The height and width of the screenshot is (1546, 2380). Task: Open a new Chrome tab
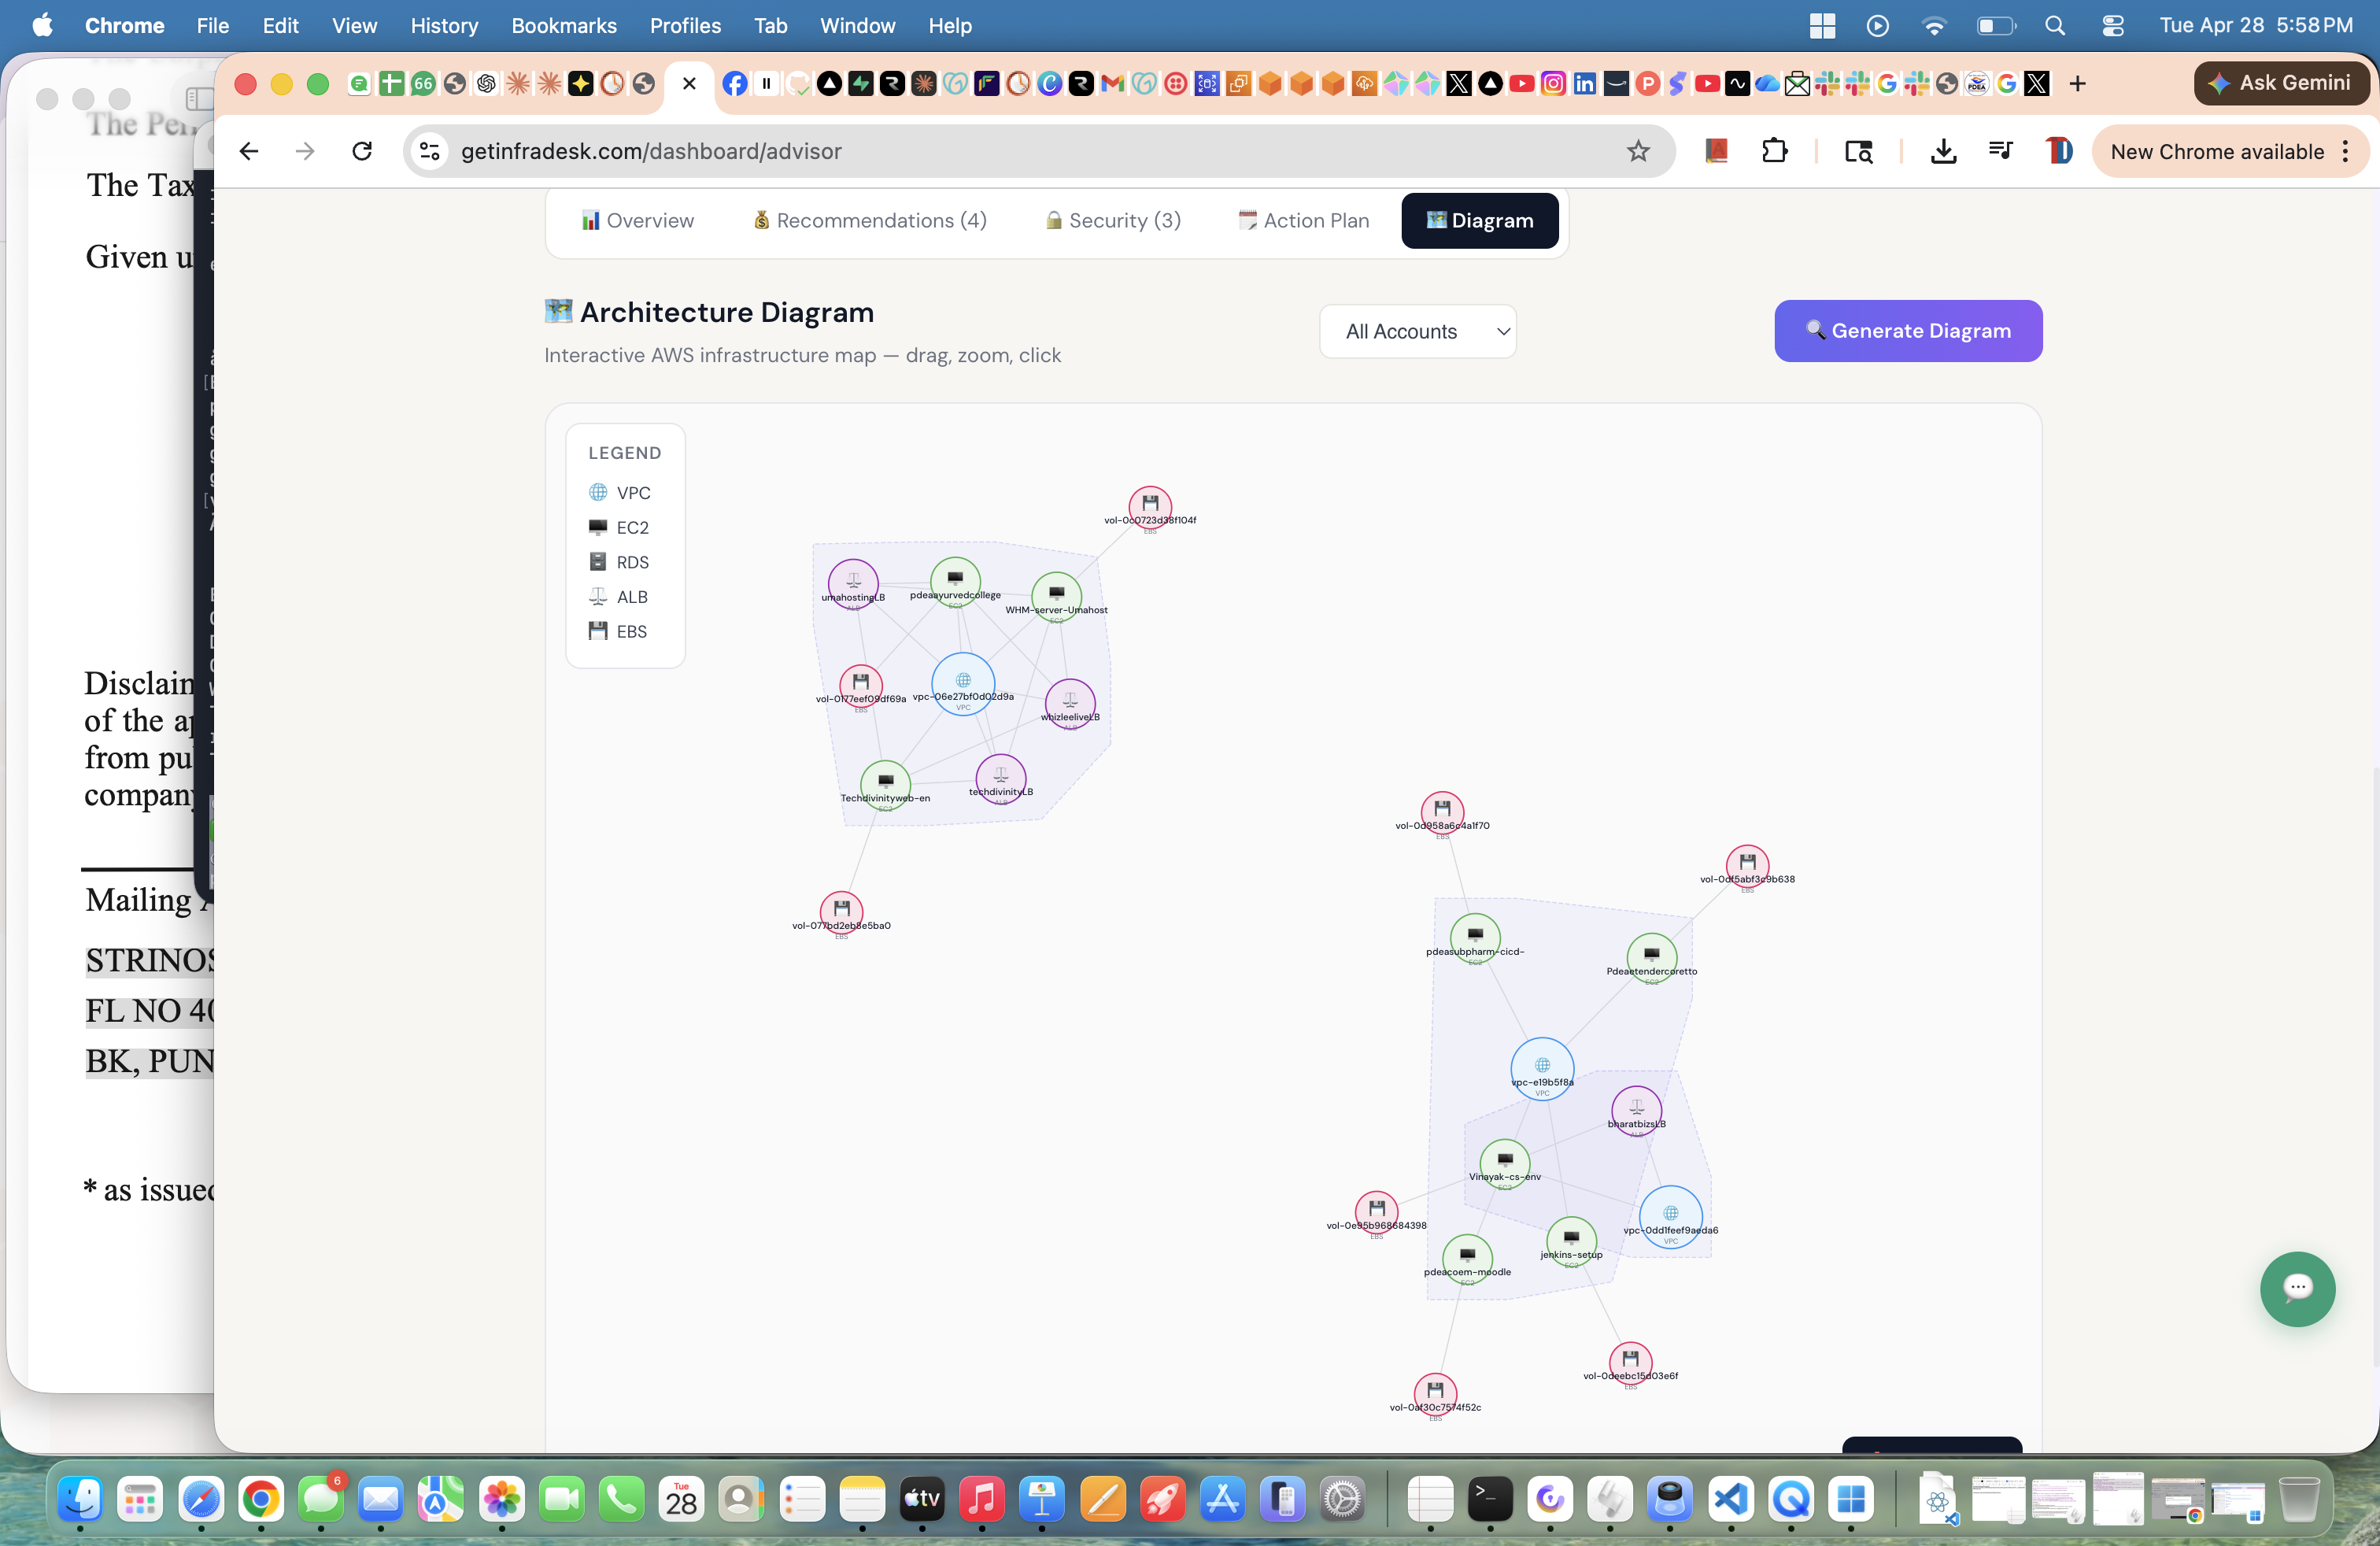point(2078,84)
